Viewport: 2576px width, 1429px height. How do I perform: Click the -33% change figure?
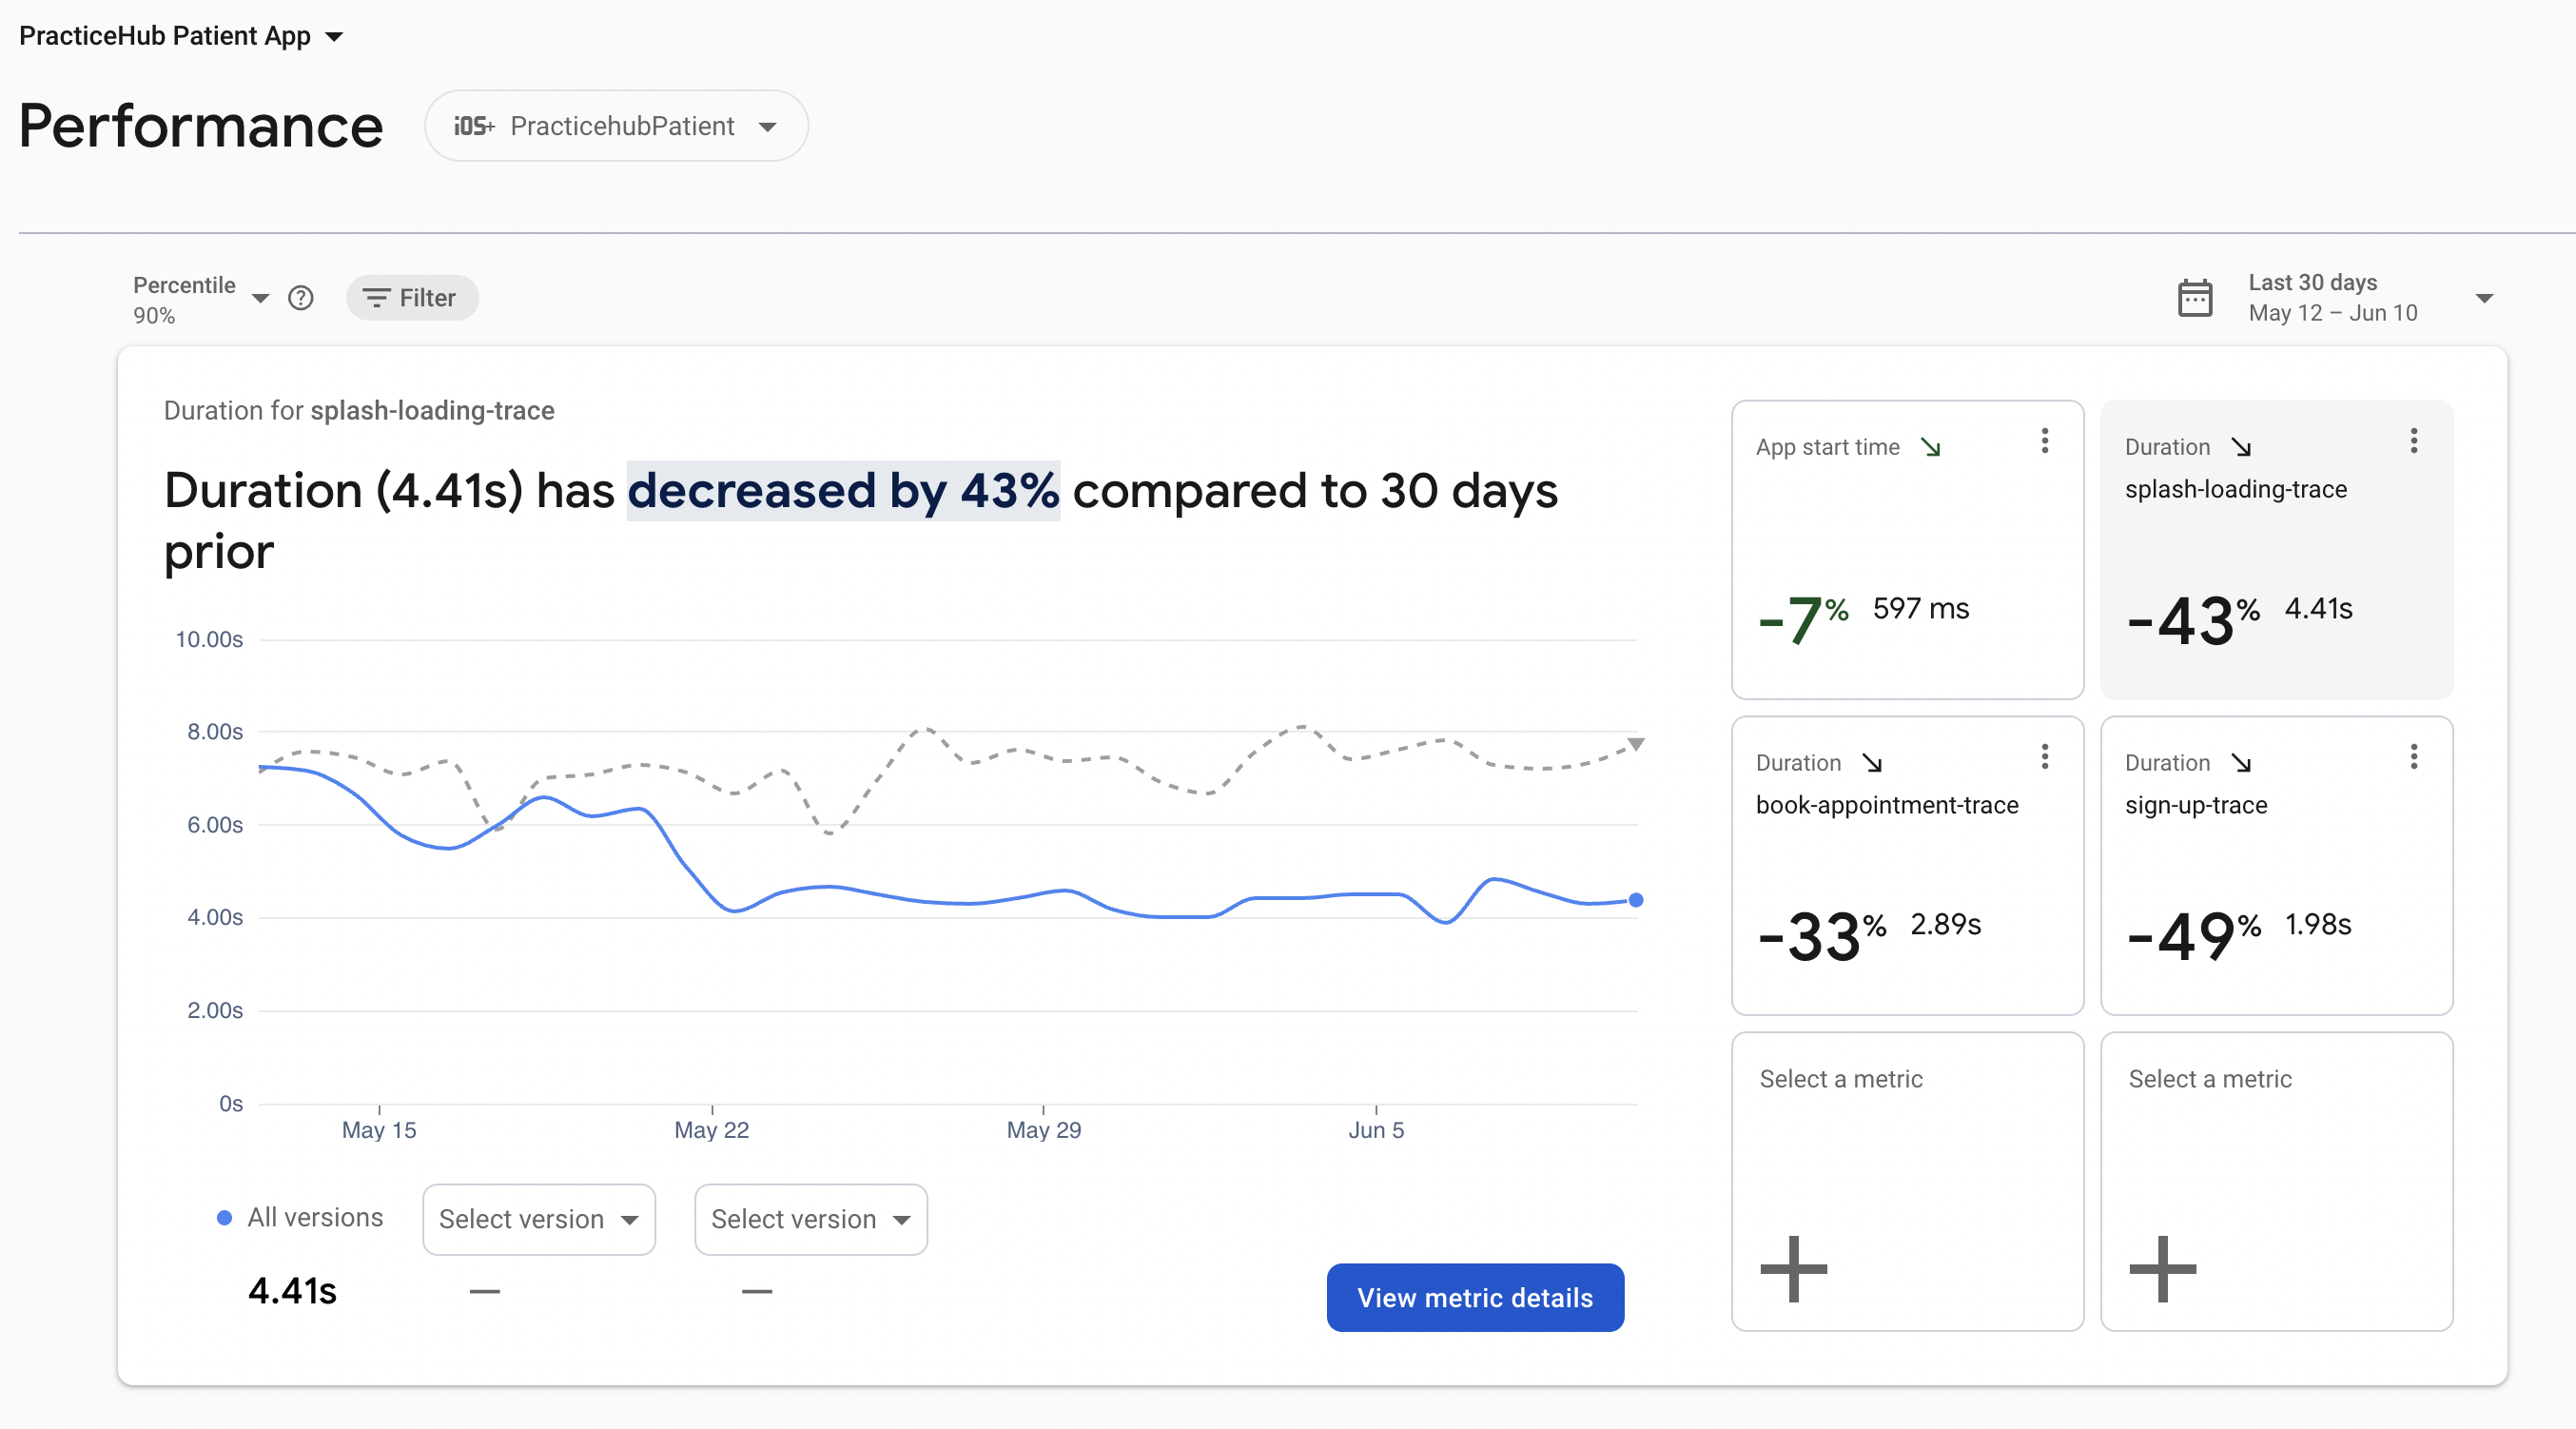pos(1822,936)
